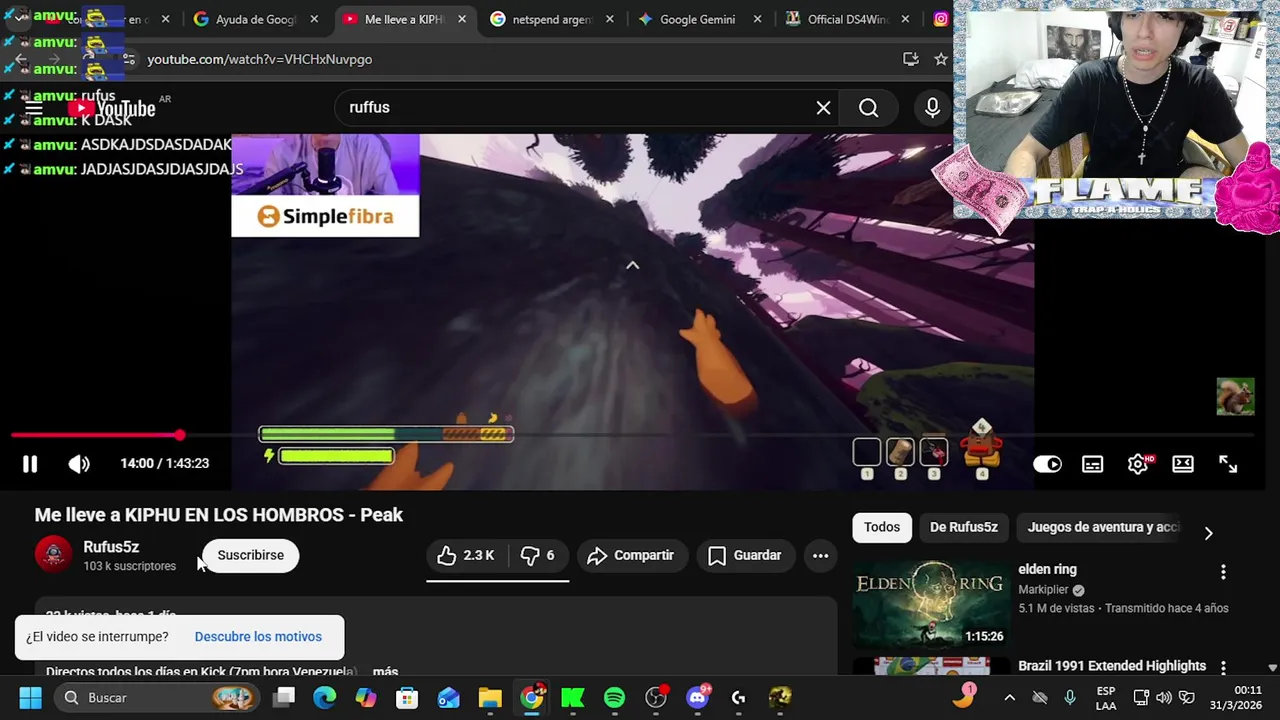Open Discord from the taskbar
Viewport: 1280px width, 720px height.
click(x=698, y=697)
